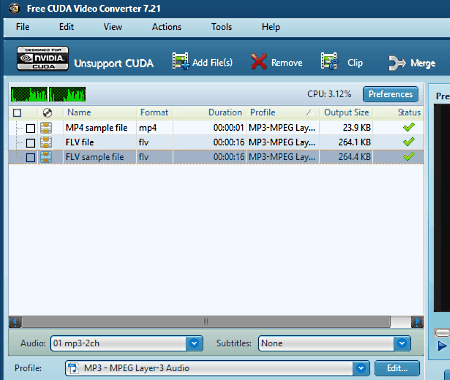
Task: Check the MP4 sample file checkbox
Action: pyautogui.click(x=30, y=128)
